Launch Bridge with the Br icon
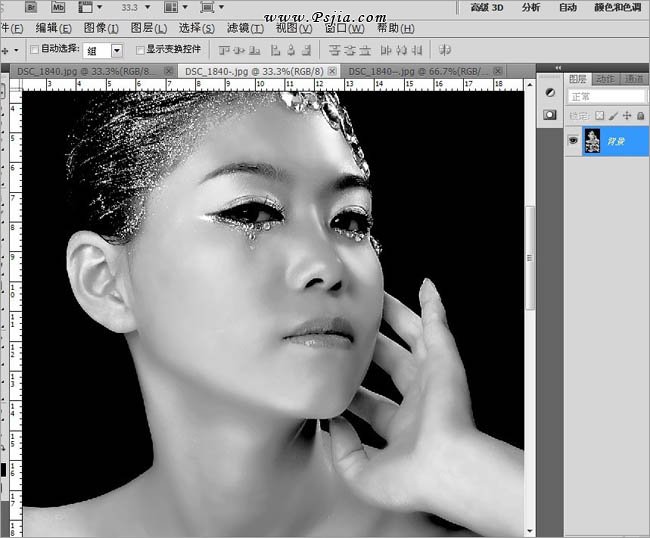Image resolution: width=650 pixels, height=538 pixels. (31, 7)
